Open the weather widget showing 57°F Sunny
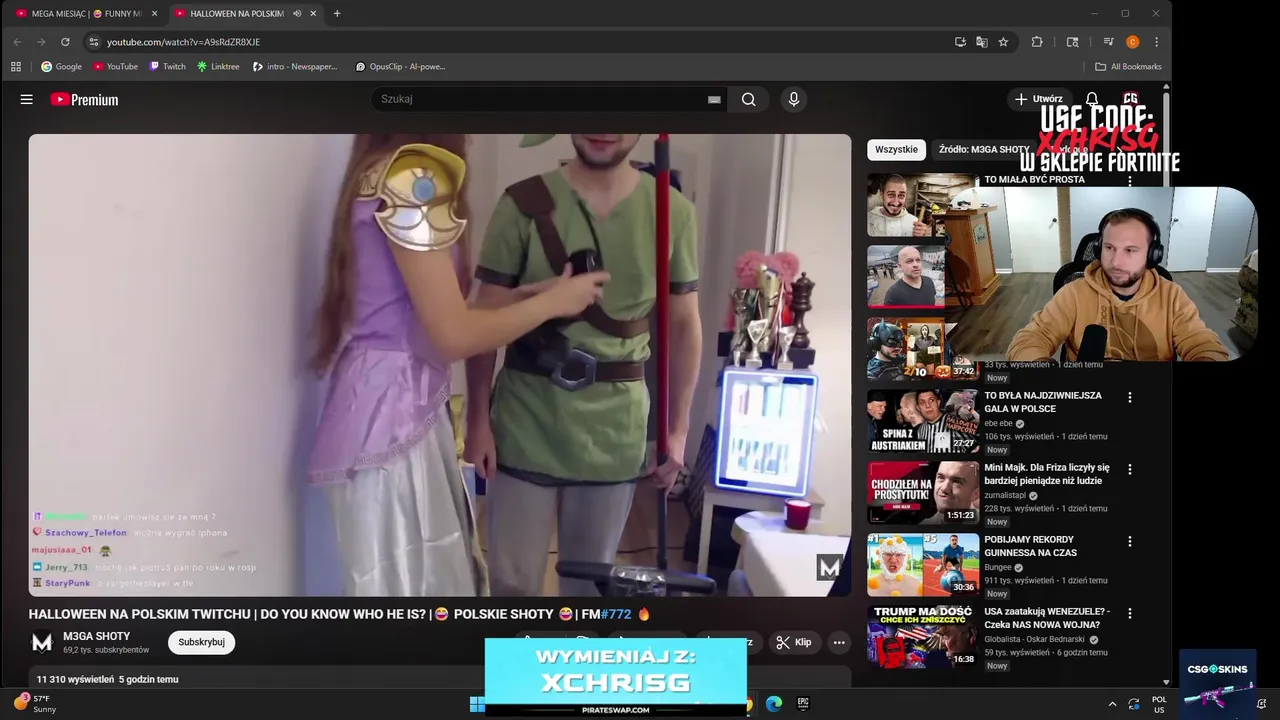1280x720 pixels. 36,703
